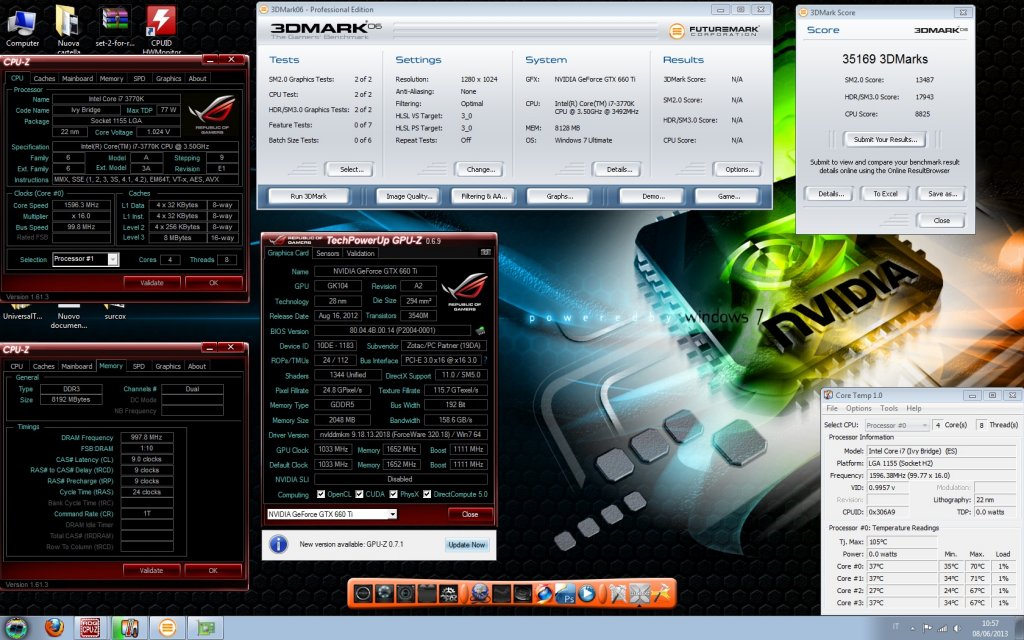Screen dimensions: 1024x640
Task: Click the To Excel button
Action: pos(885,194)
